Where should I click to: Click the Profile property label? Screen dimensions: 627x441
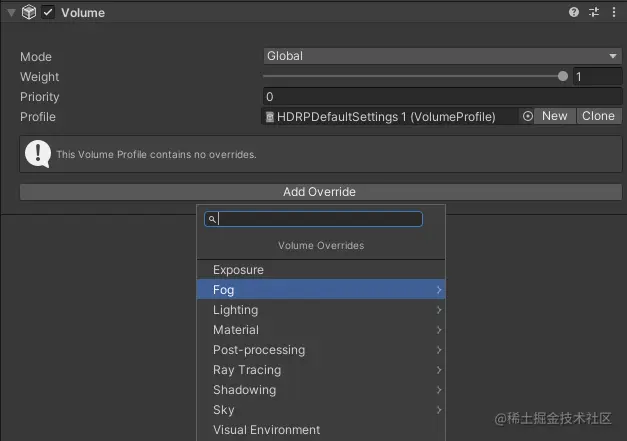(38, 117)
